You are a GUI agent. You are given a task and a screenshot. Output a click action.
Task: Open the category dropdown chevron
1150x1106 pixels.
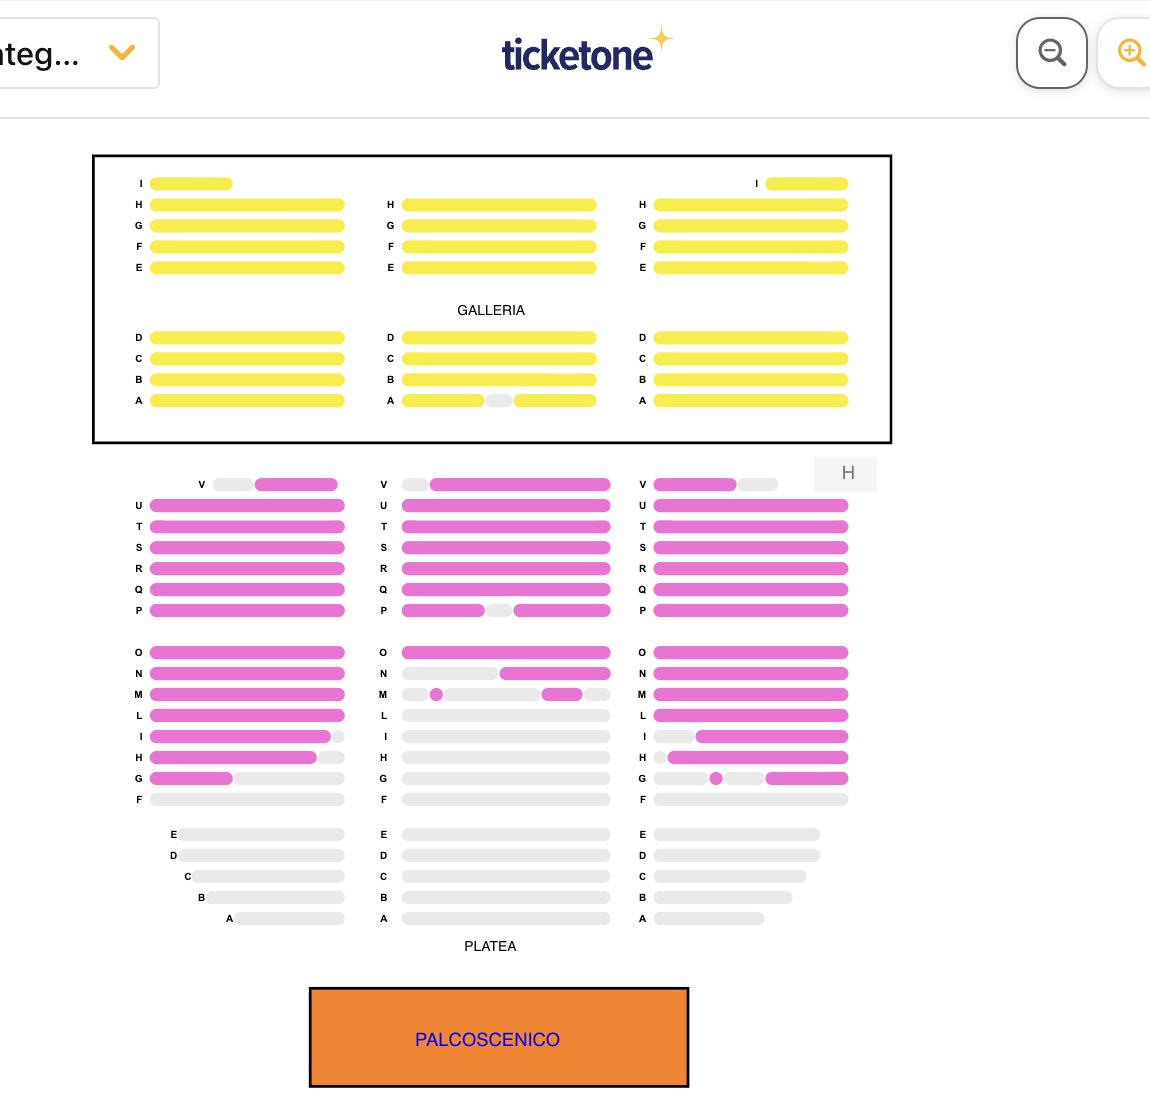click(122, 52)
